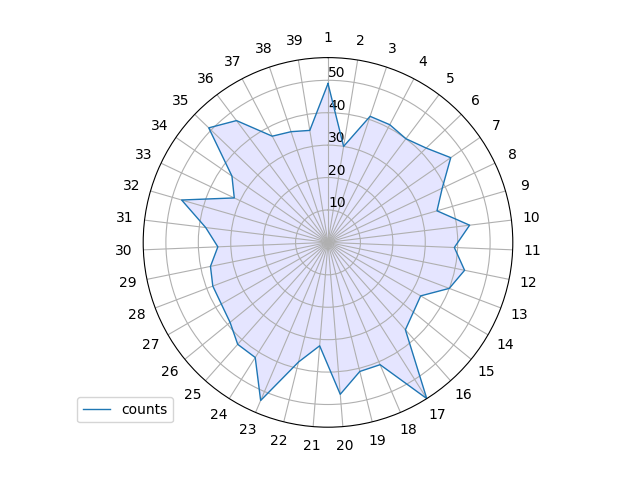The width and height of the screenshot is (640, 480).
Task: Click angular axis label 6
Action: tap(475, 100)
